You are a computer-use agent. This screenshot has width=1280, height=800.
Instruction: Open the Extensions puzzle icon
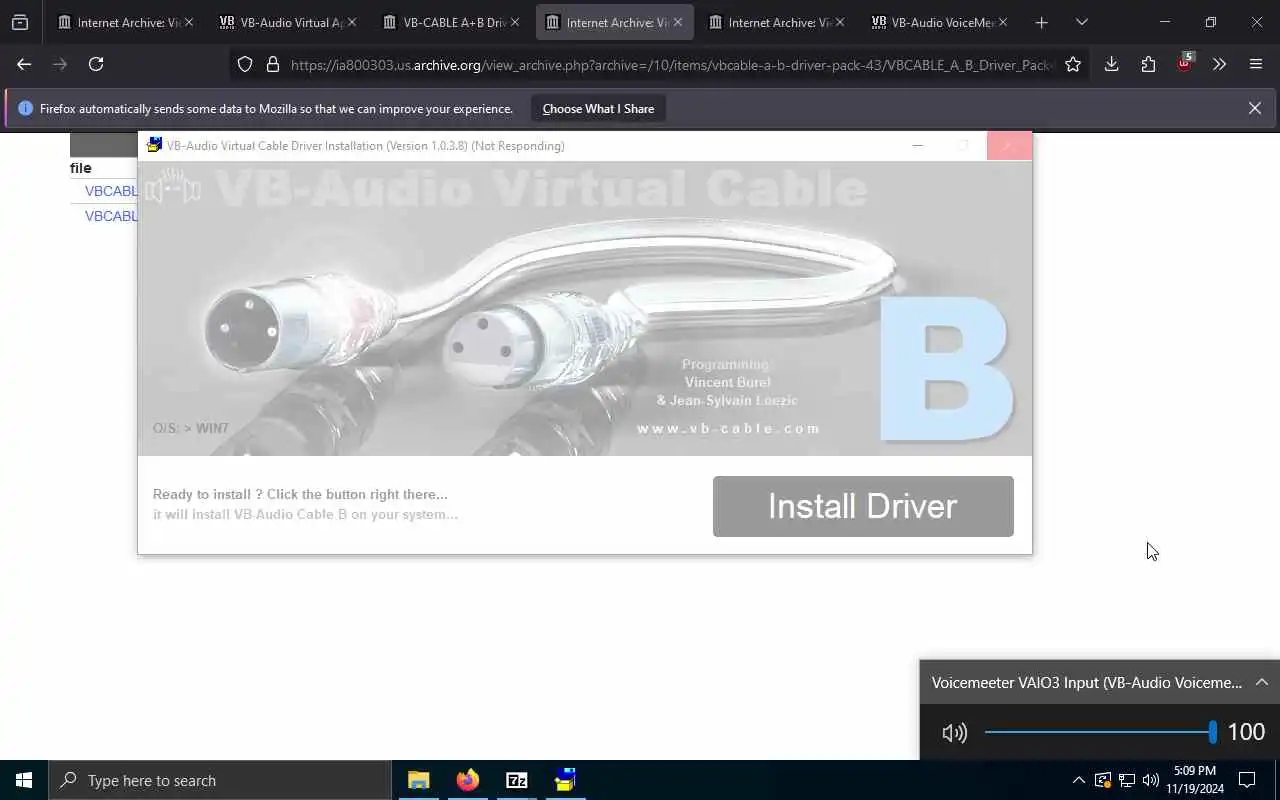(x=1148, y=64)
